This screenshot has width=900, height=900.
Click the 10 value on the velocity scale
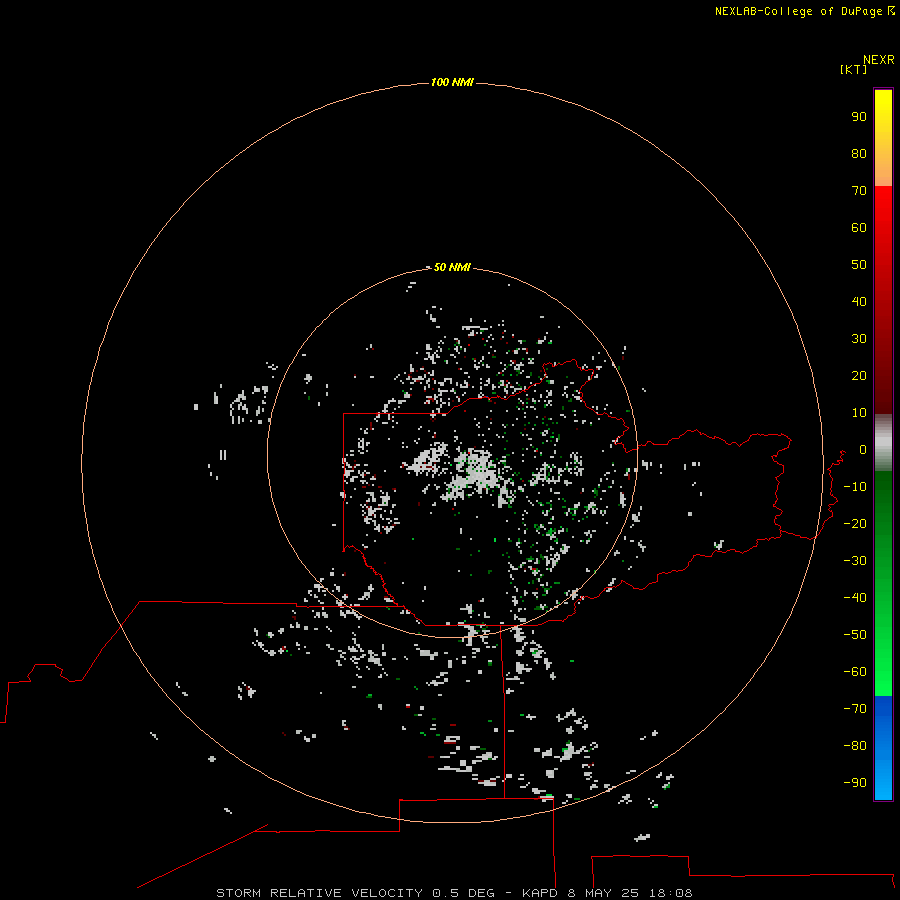tap(859, 413)
